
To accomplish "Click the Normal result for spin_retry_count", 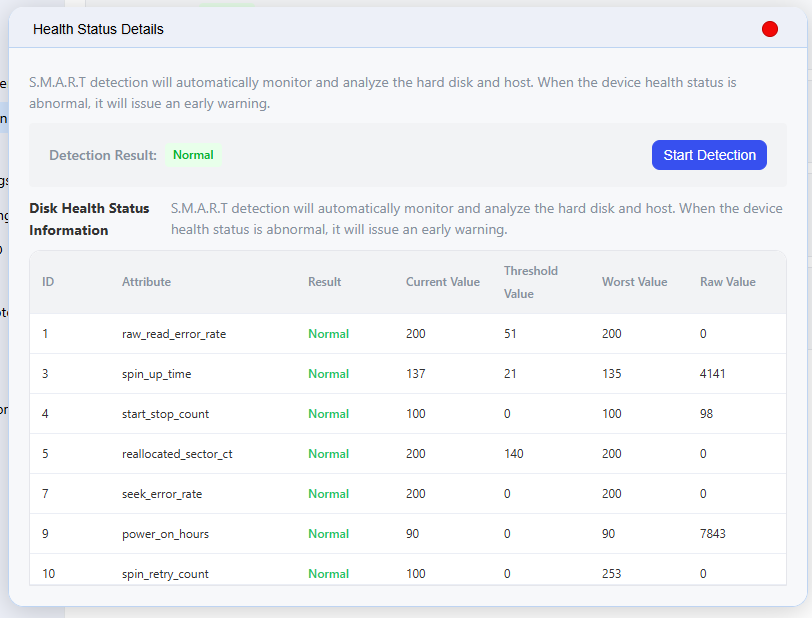I will click(x=328, y=574).
